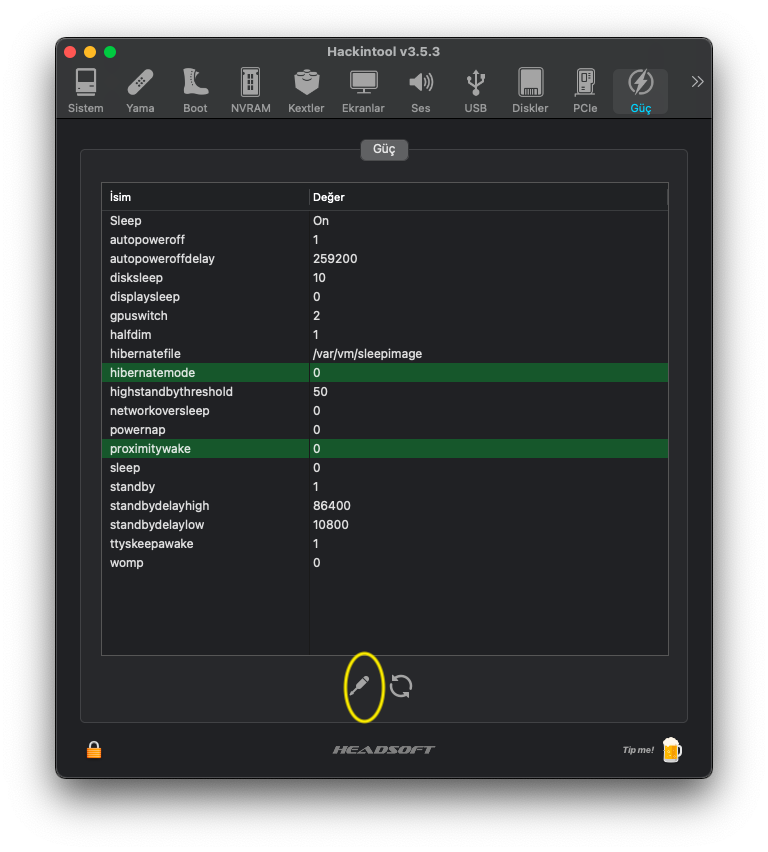Open the NVRAM section
Viewport: 768px width, 852px height.
[x=250, y=91]
